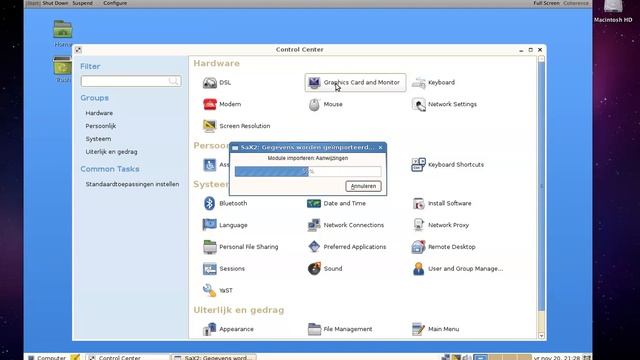
Task: Click Full Screen in the top bar
Action: pos(547,3)
